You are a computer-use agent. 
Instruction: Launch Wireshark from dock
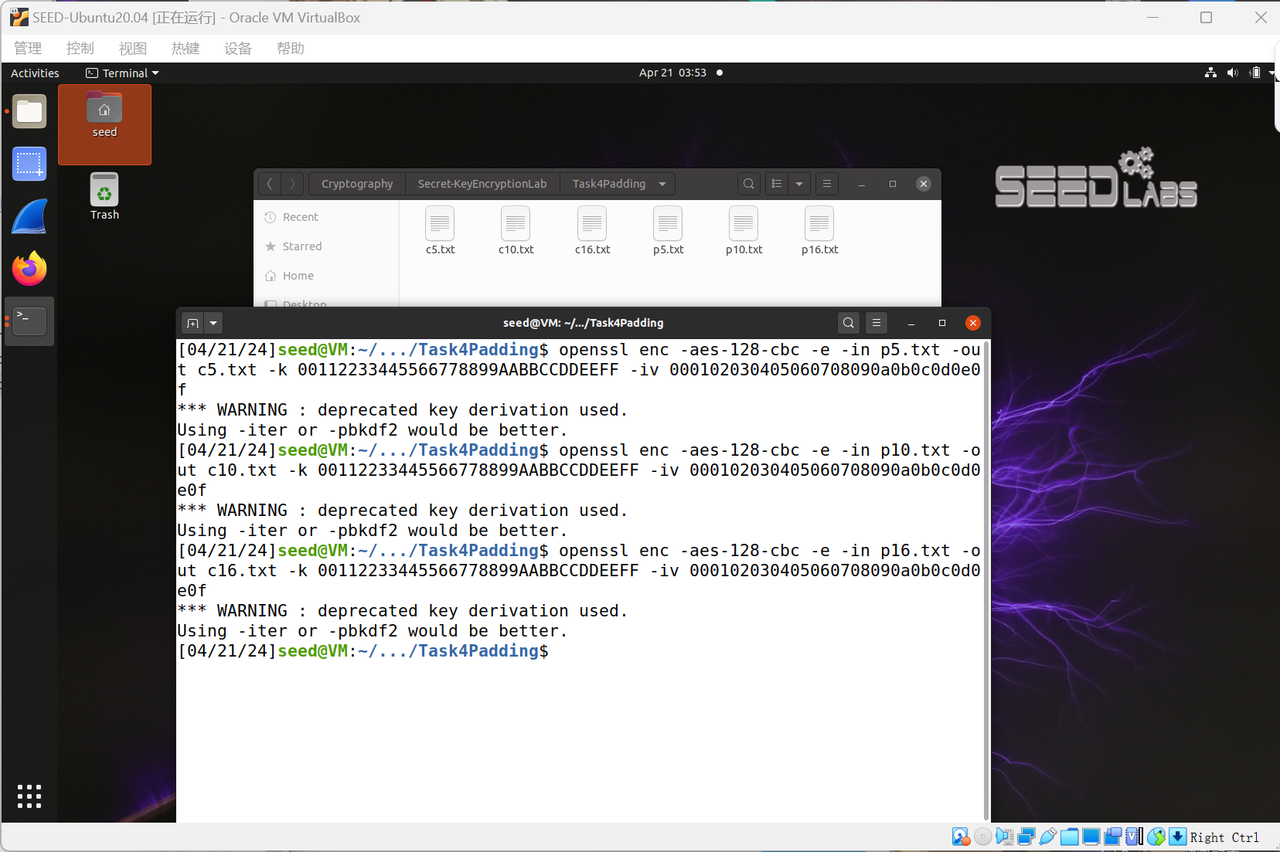point(29,216)
